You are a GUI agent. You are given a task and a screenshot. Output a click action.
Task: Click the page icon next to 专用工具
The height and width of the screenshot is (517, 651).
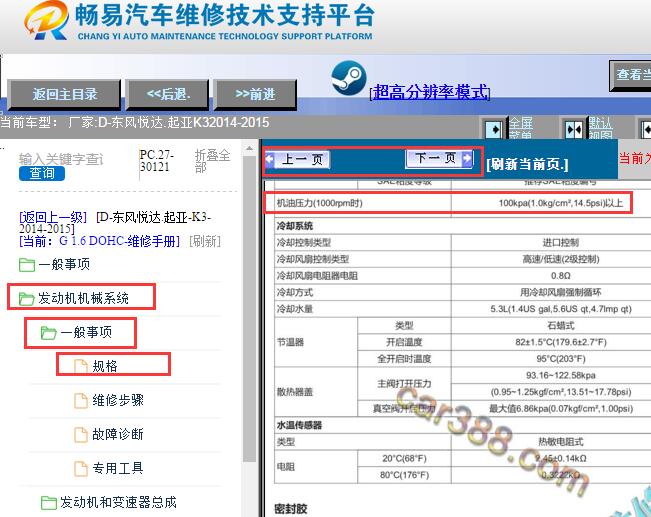81,468
